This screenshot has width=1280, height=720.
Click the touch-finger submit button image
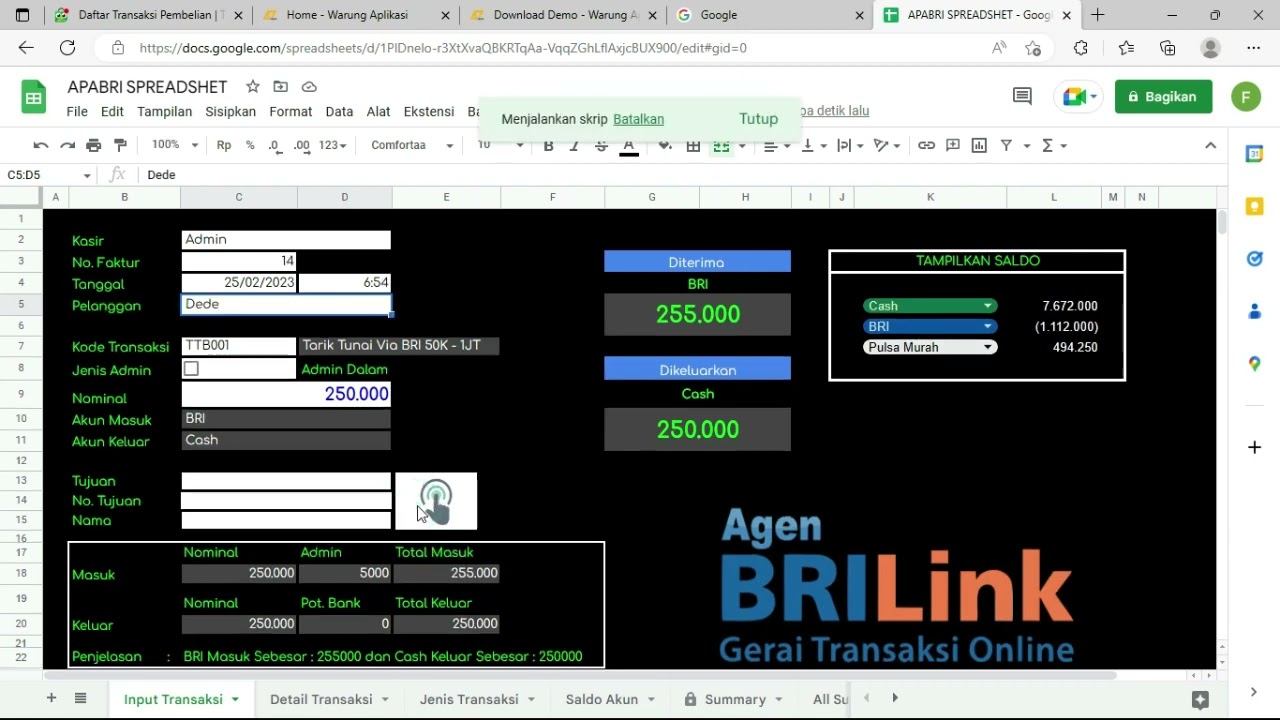pyautogui.click(x=436, y=501)
